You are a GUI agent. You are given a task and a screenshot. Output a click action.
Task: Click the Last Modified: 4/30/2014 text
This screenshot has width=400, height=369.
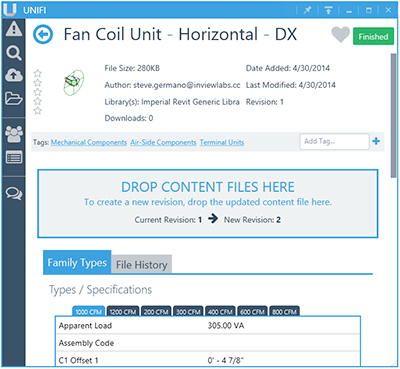[291, 85]
